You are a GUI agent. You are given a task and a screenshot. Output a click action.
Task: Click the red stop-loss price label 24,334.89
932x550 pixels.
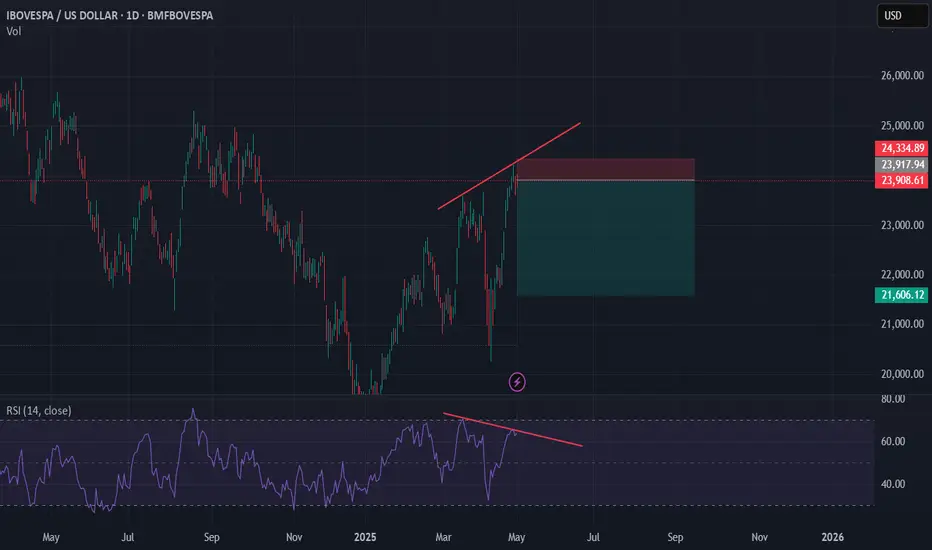coord(901,148)
